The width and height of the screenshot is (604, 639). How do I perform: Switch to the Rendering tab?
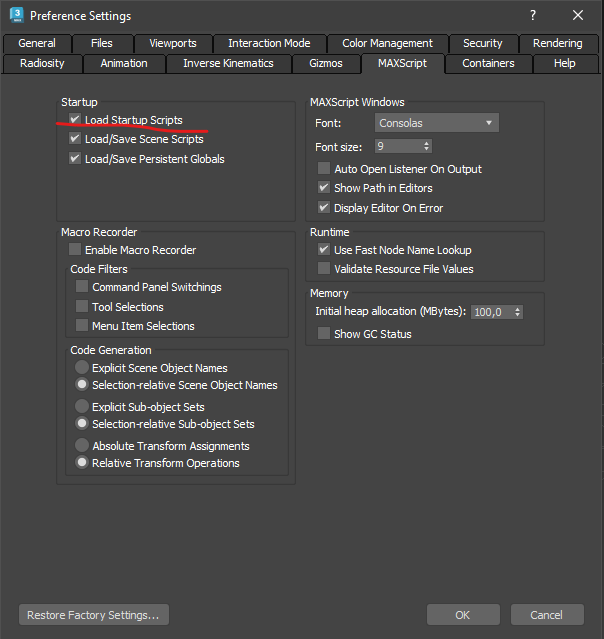coord(558,43)
